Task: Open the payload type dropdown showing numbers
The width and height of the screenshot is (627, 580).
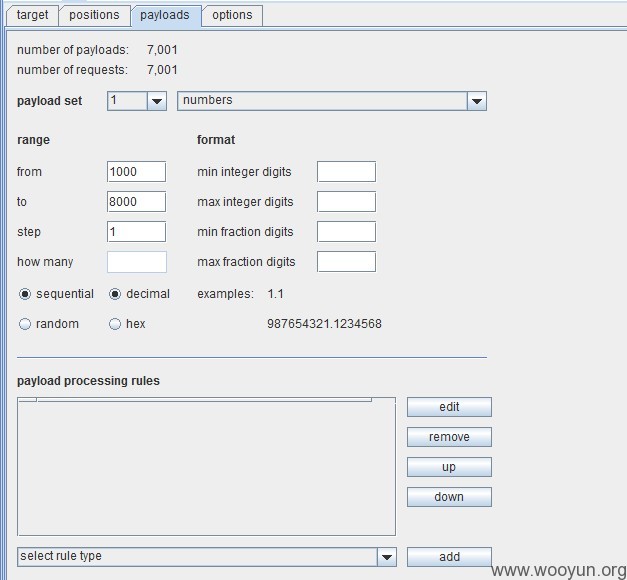Action: [x=331, y=101]
